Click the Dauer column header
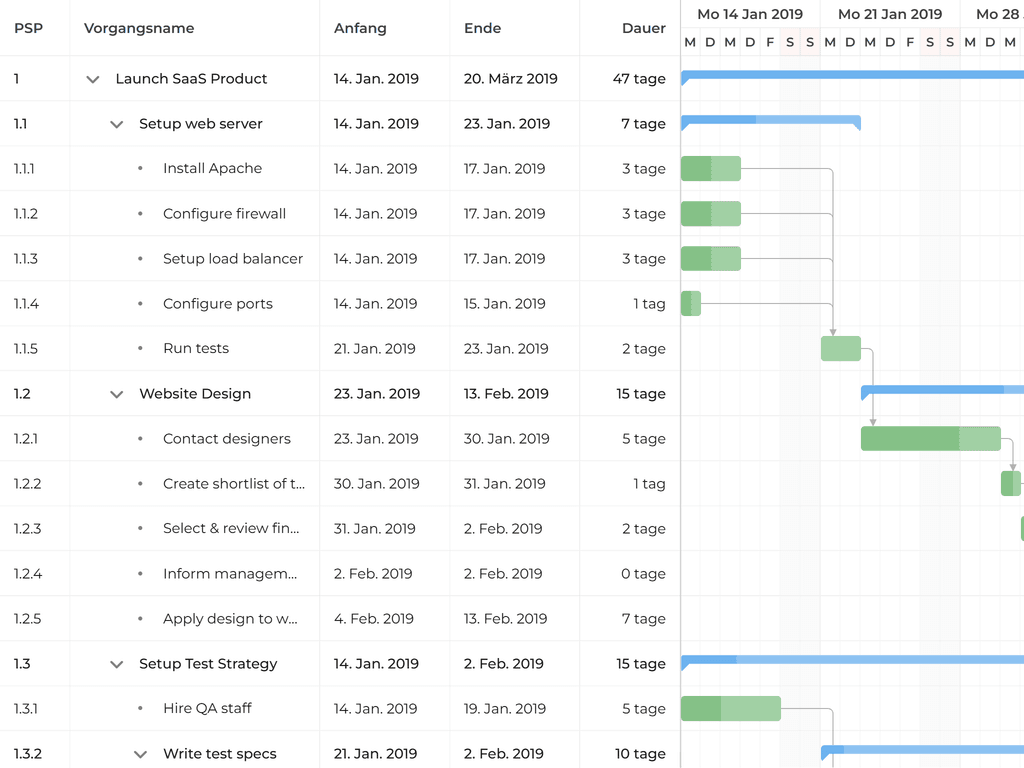The width and height of the screenshot is (1024, 768). (643, 28)
